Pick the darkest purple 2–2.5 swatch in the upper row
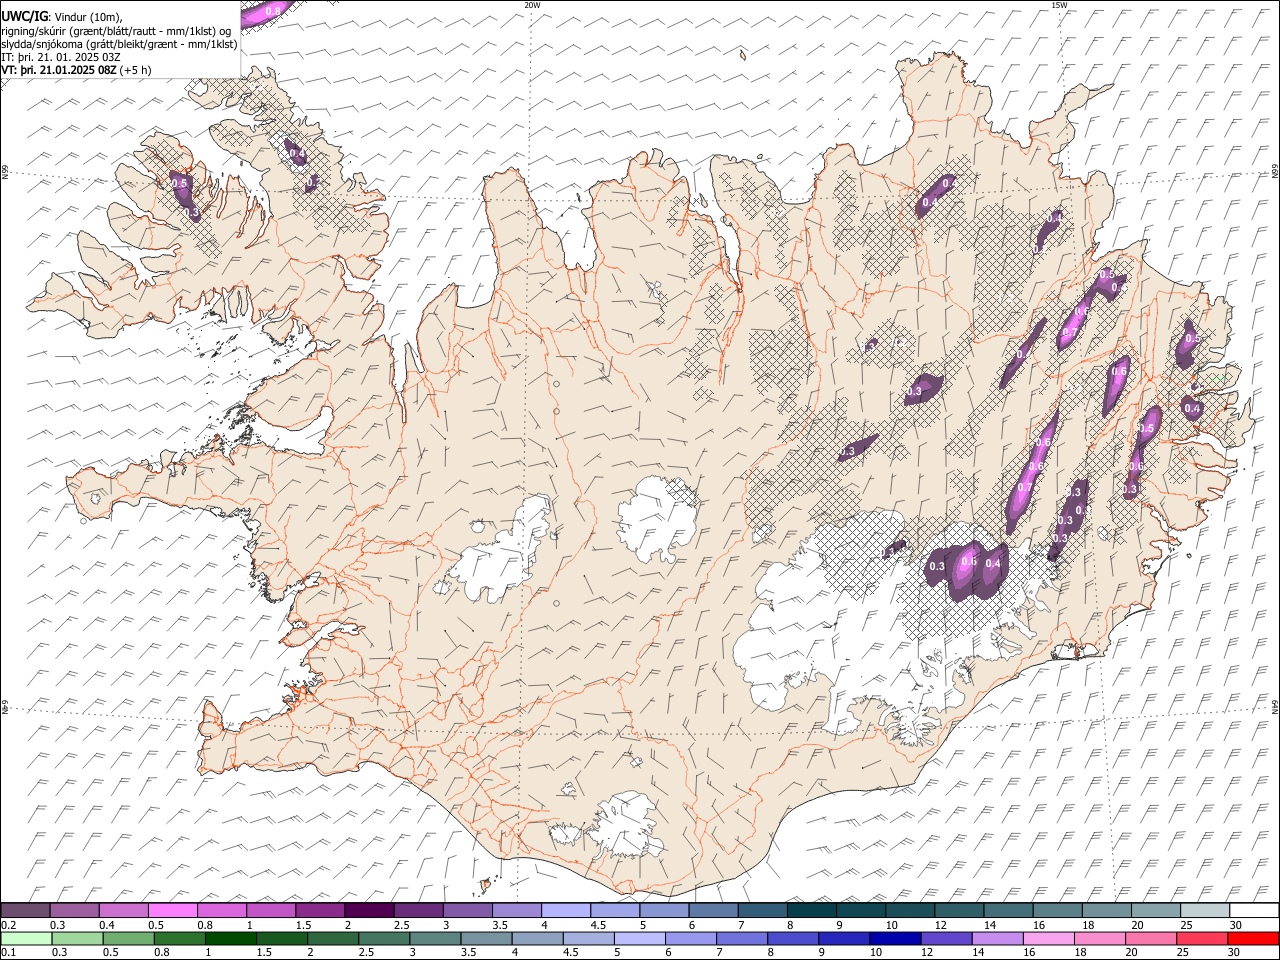Image resolution: width=1280 pixels, height=960 pixels. coord(369,910)
